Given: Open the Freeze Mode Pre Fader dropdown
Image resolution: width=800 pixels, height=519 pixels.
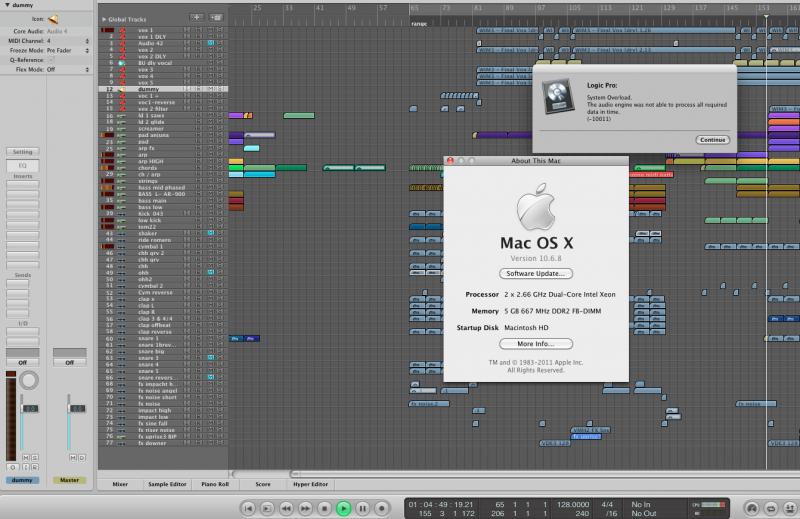Looking at the screenshot, I should pos(67,51).
